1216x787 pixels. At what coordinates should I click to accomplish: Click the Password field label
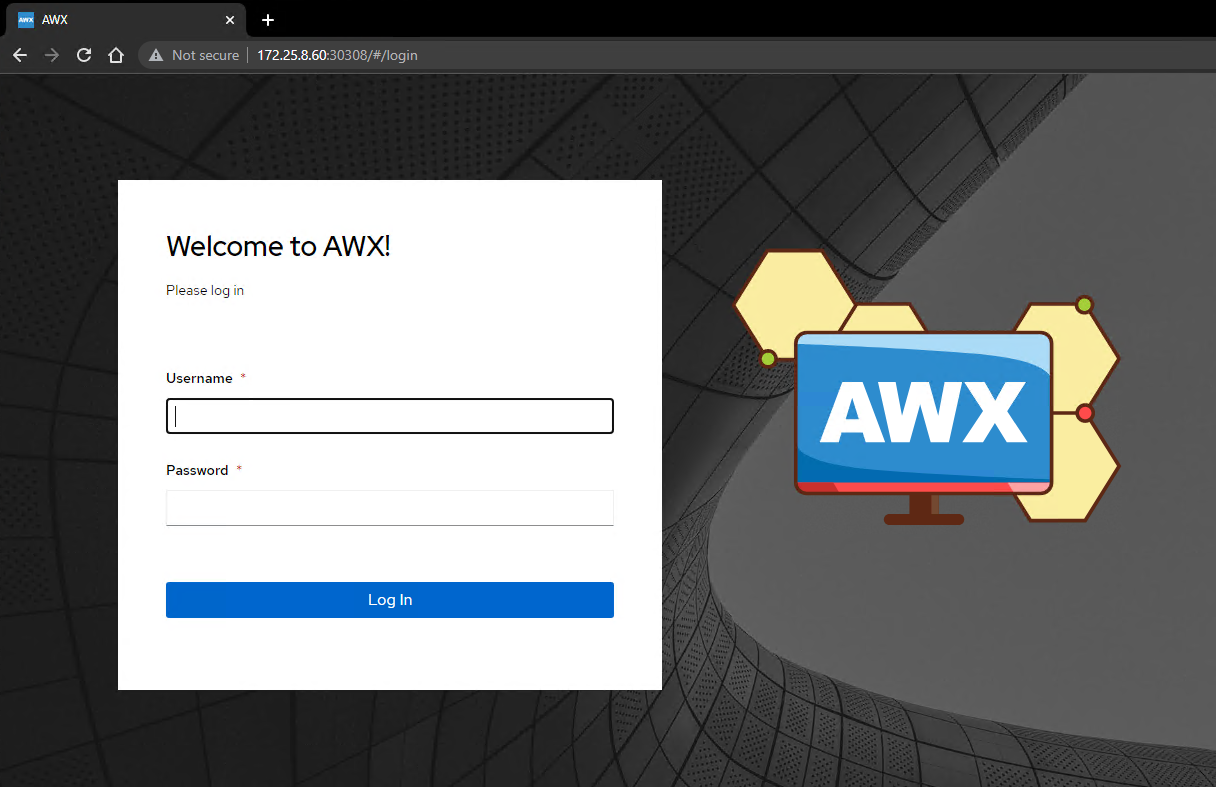pos(197,470)
